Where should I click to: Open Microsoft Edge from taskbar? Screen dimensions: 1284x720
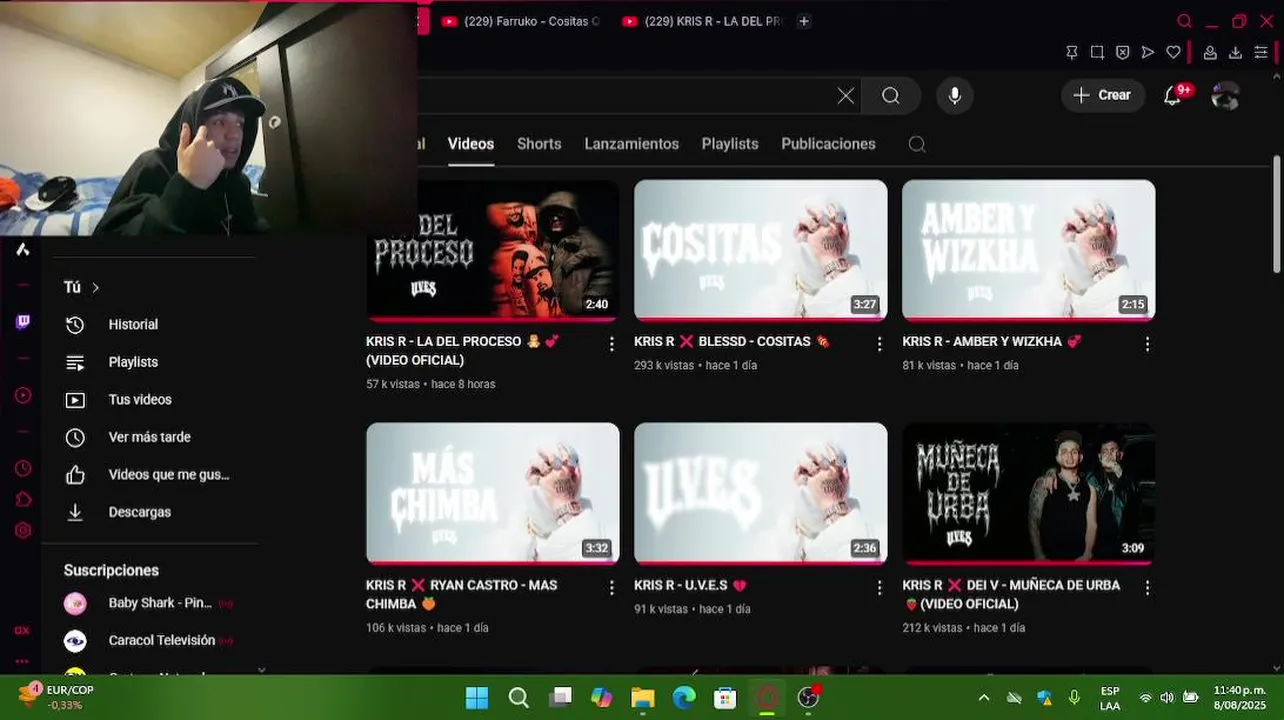684,698
